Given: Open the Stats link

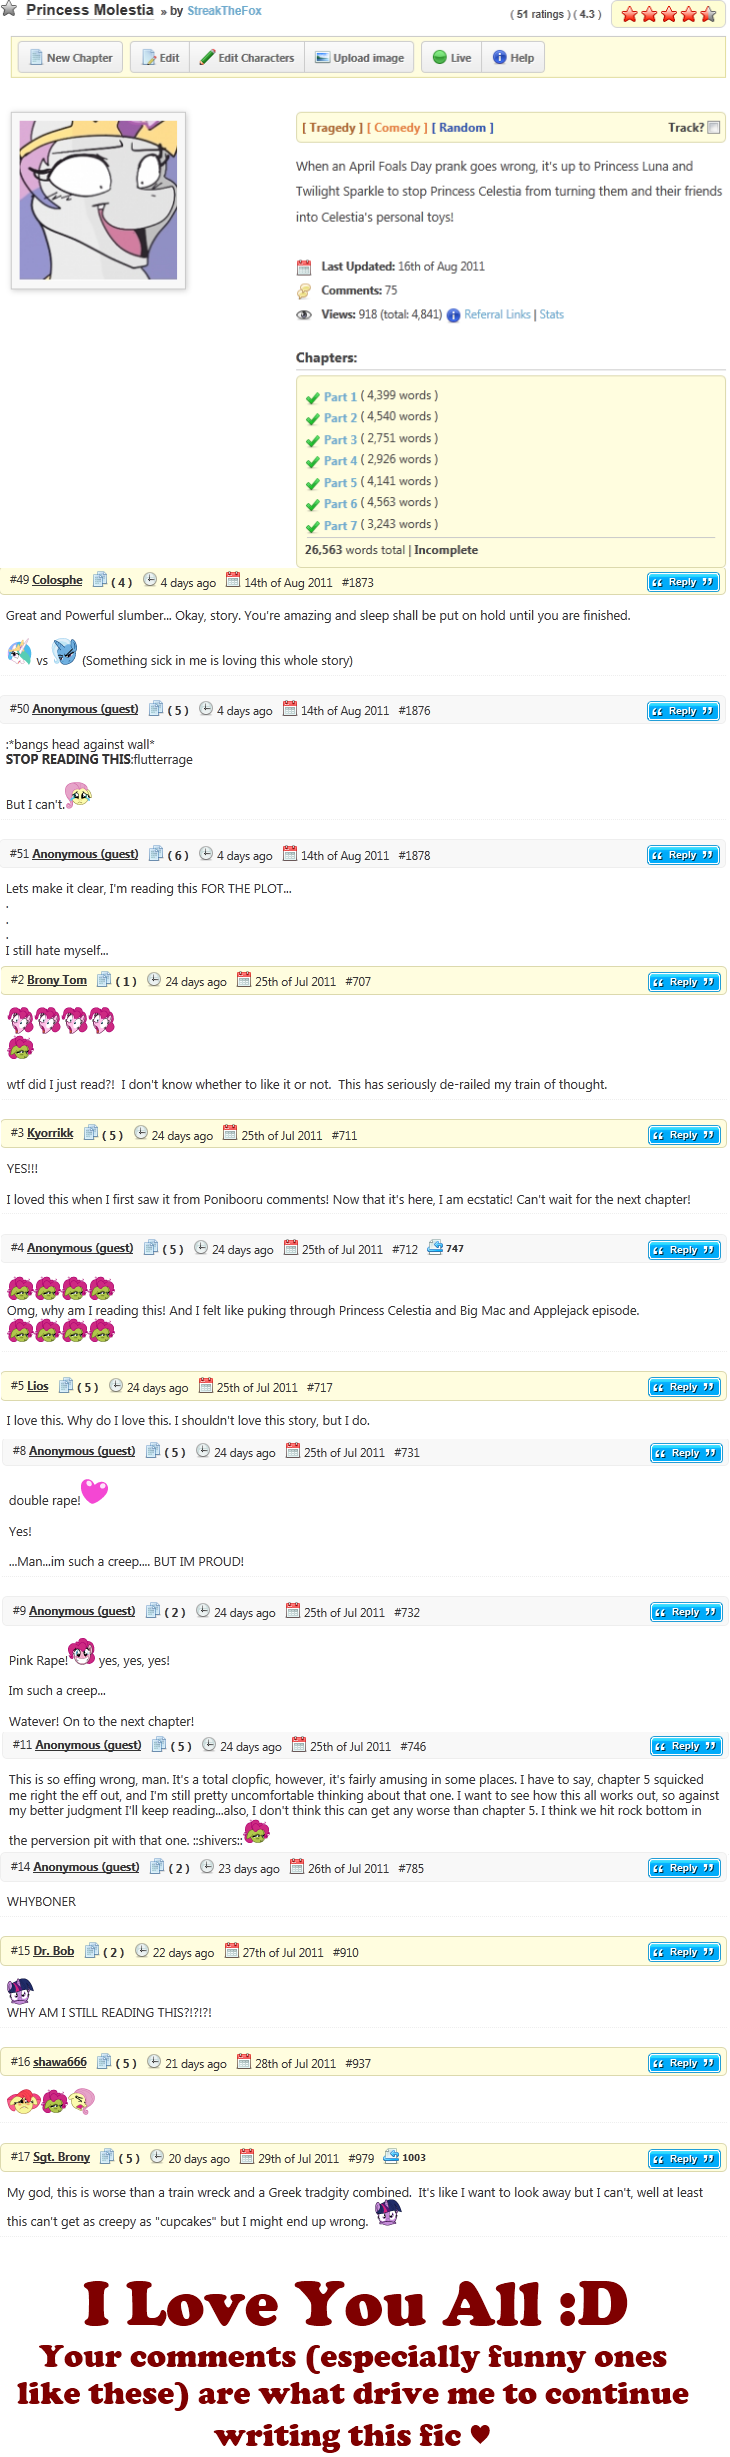Looking at the screenshot, I should click(552, 315).
